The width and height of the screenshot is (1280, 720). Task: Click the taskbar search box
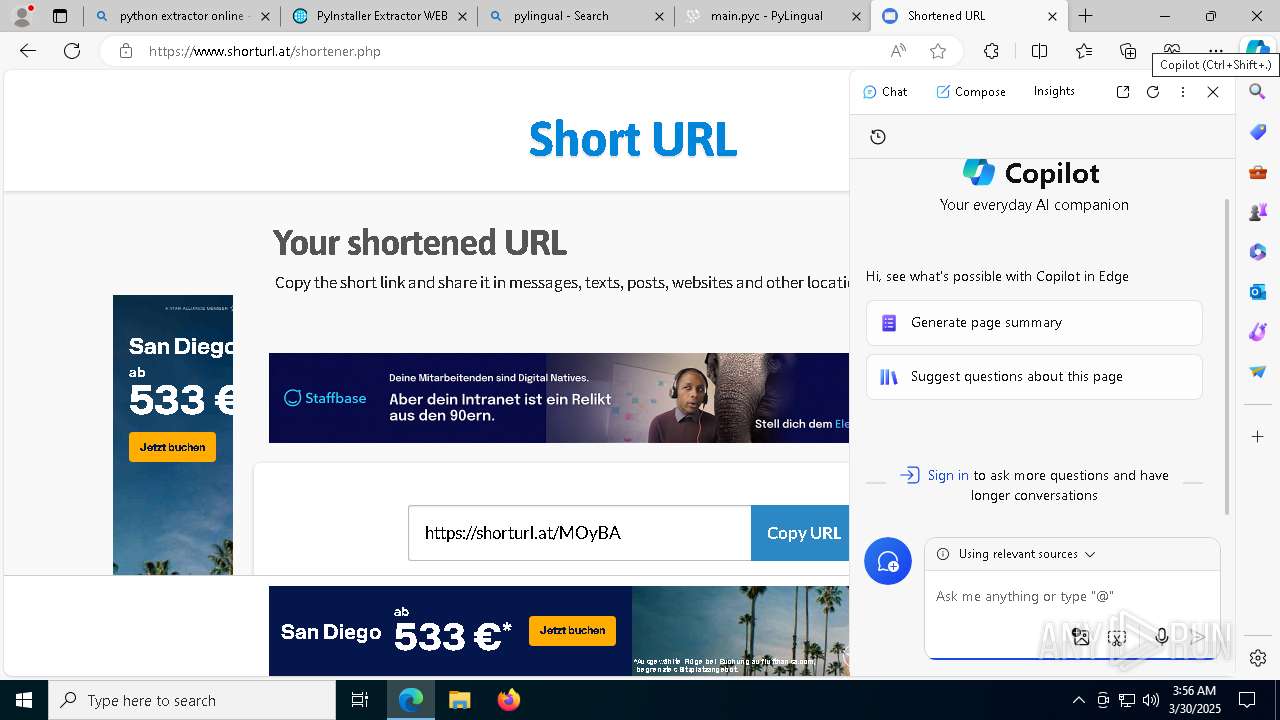point(192,700)
